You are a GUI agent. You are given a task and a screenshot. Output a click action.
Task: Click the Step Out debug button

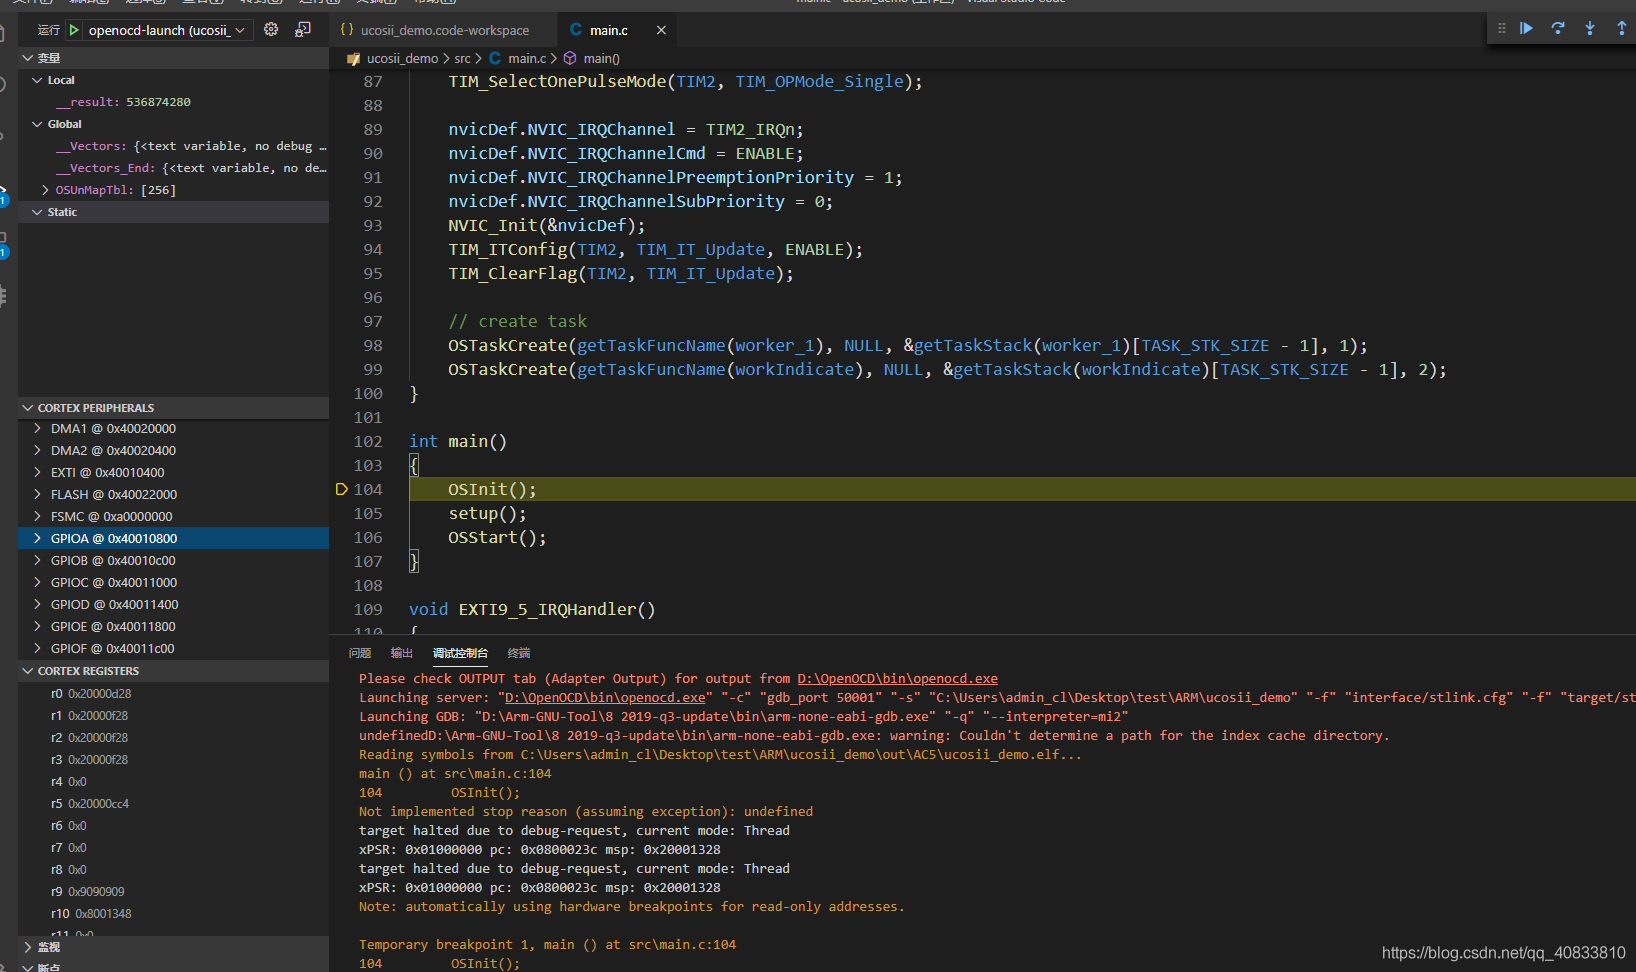pyautogui.click(x=1622, y=28)
